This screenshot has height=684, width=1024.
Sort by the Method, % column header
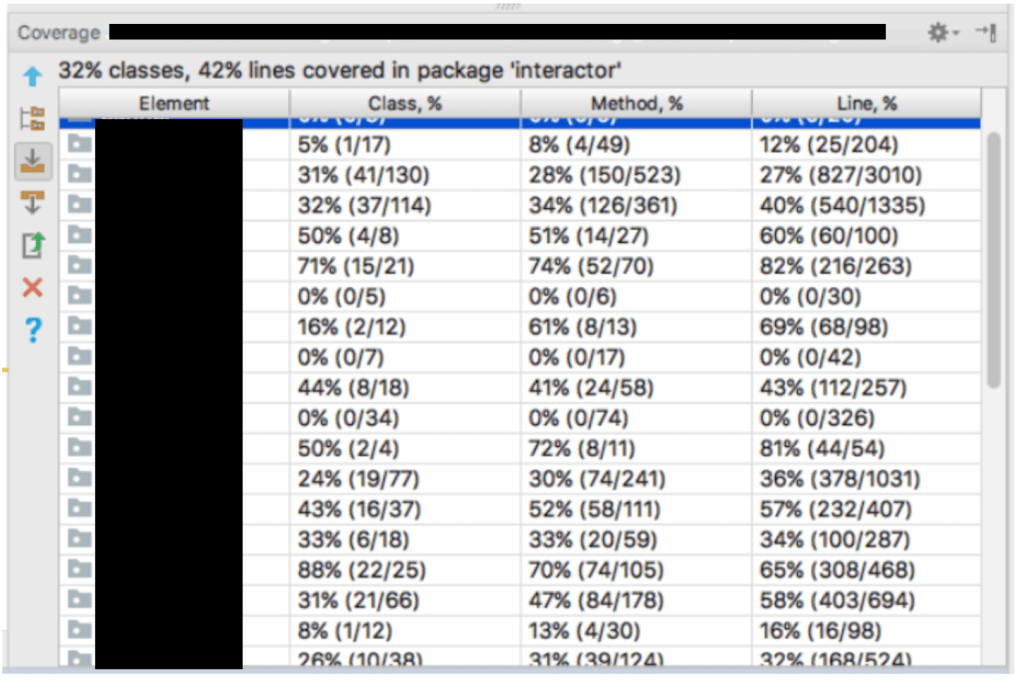point(636,103)
